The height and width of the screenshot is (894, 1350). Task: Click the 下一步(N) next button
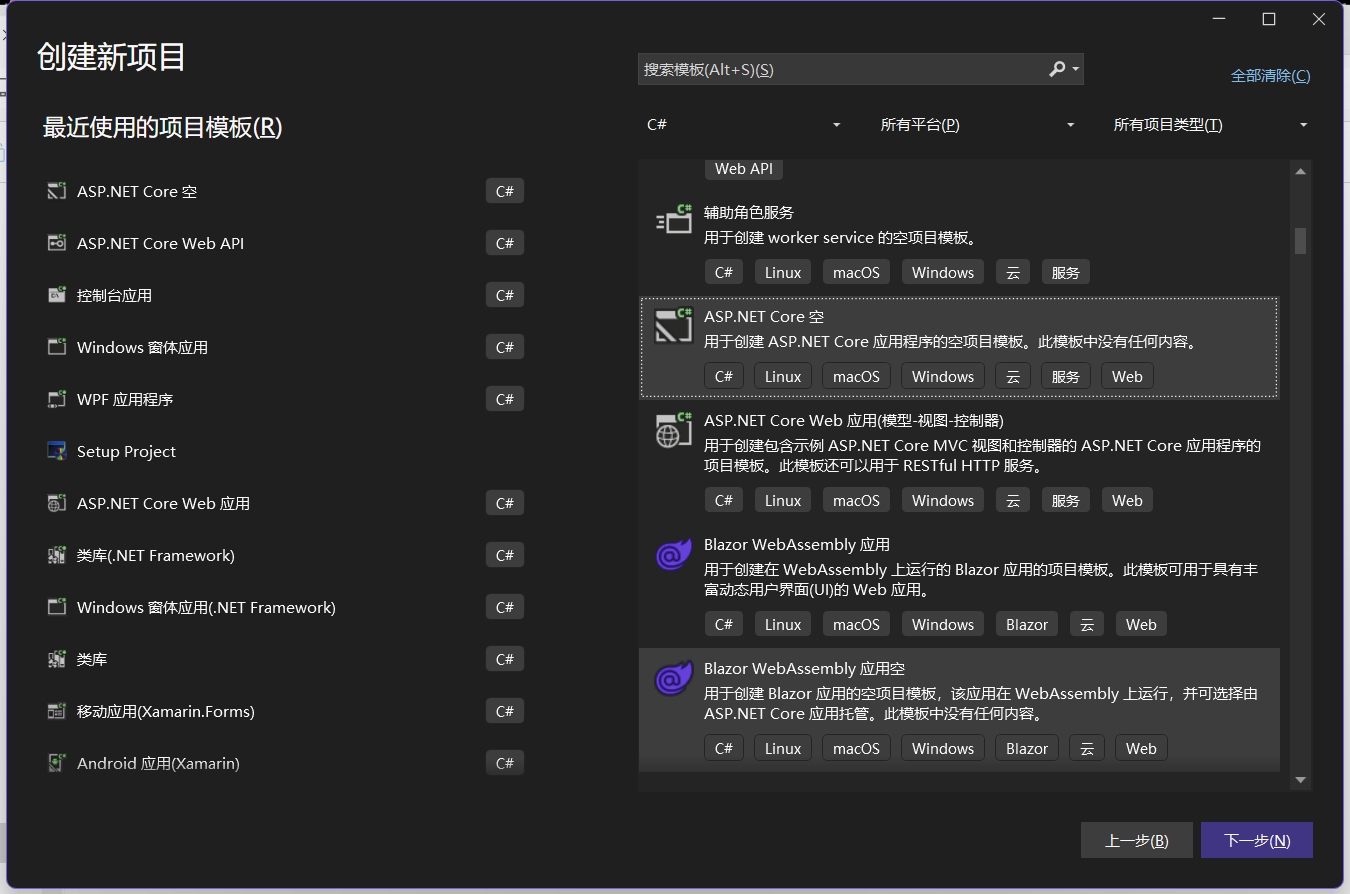point(1257,840)
